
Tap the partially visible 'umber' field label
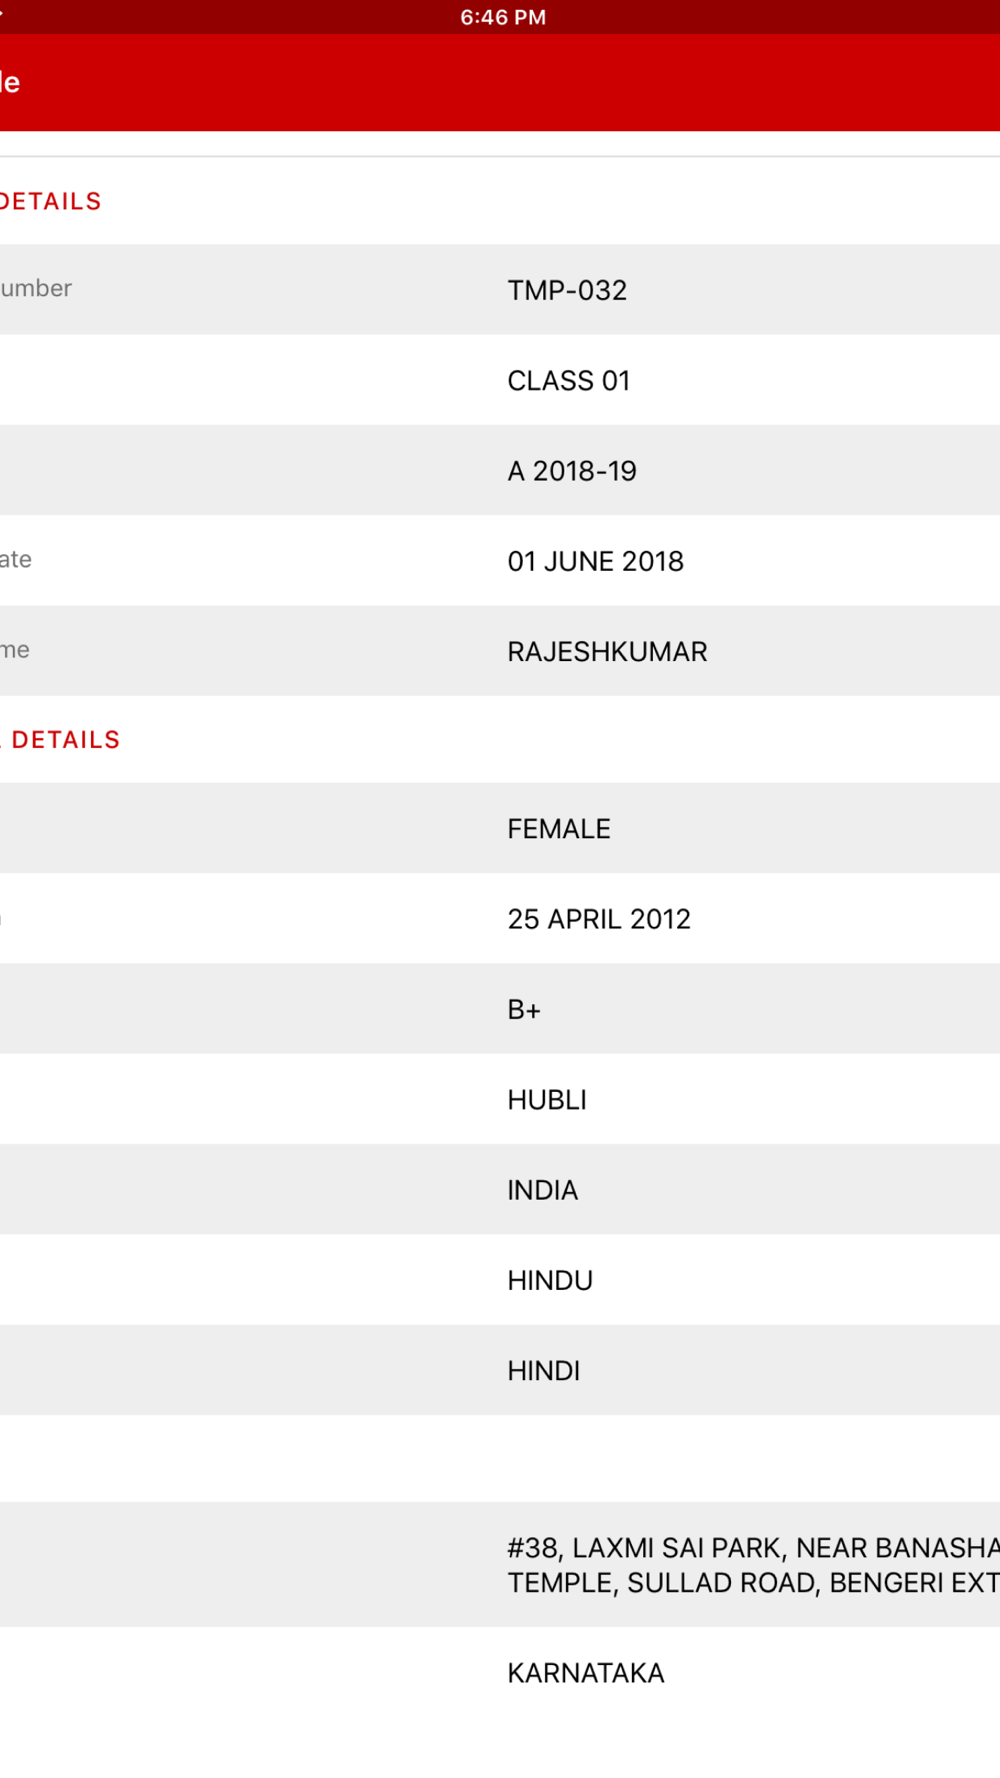pos(36,289)
